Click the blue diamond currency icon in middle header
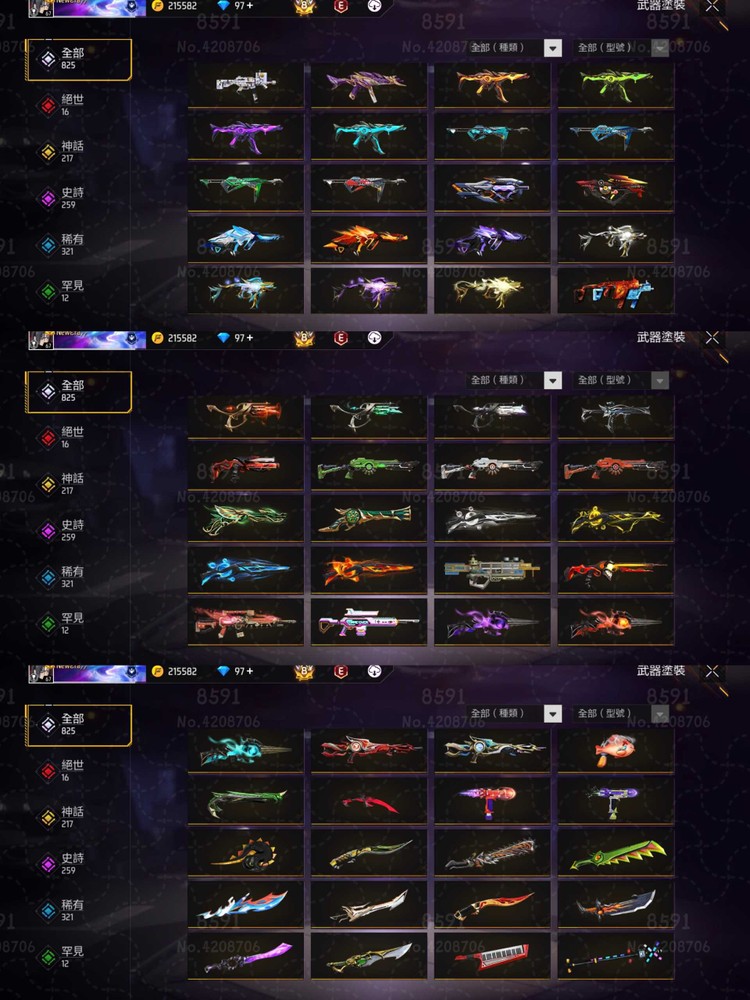This screenshot has width=750, height=1000. [223, 338]
